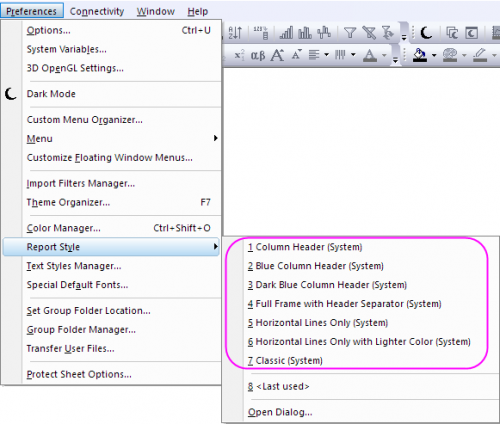Screen dimensions: 500x424
Task: Open the vertical alignment dropdown arrow
Action: (353, 55)
